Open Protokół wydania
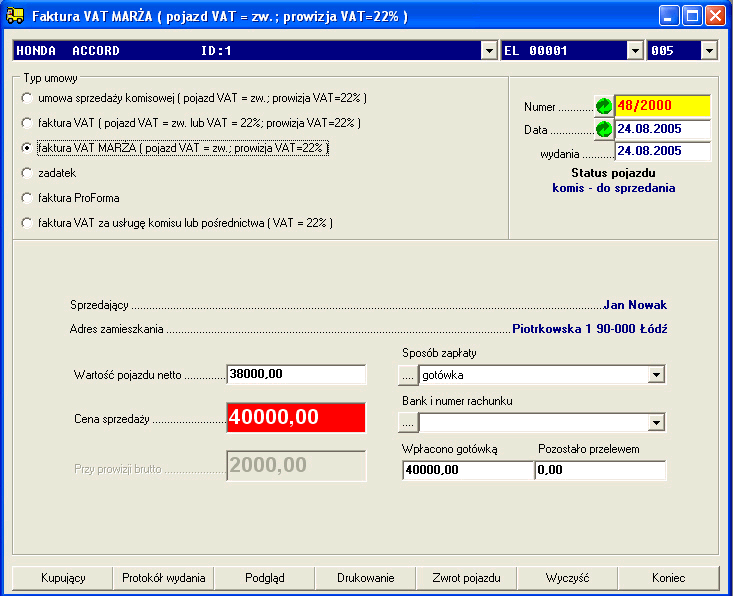This screenshot has height=596, width=733. (164, 578)
